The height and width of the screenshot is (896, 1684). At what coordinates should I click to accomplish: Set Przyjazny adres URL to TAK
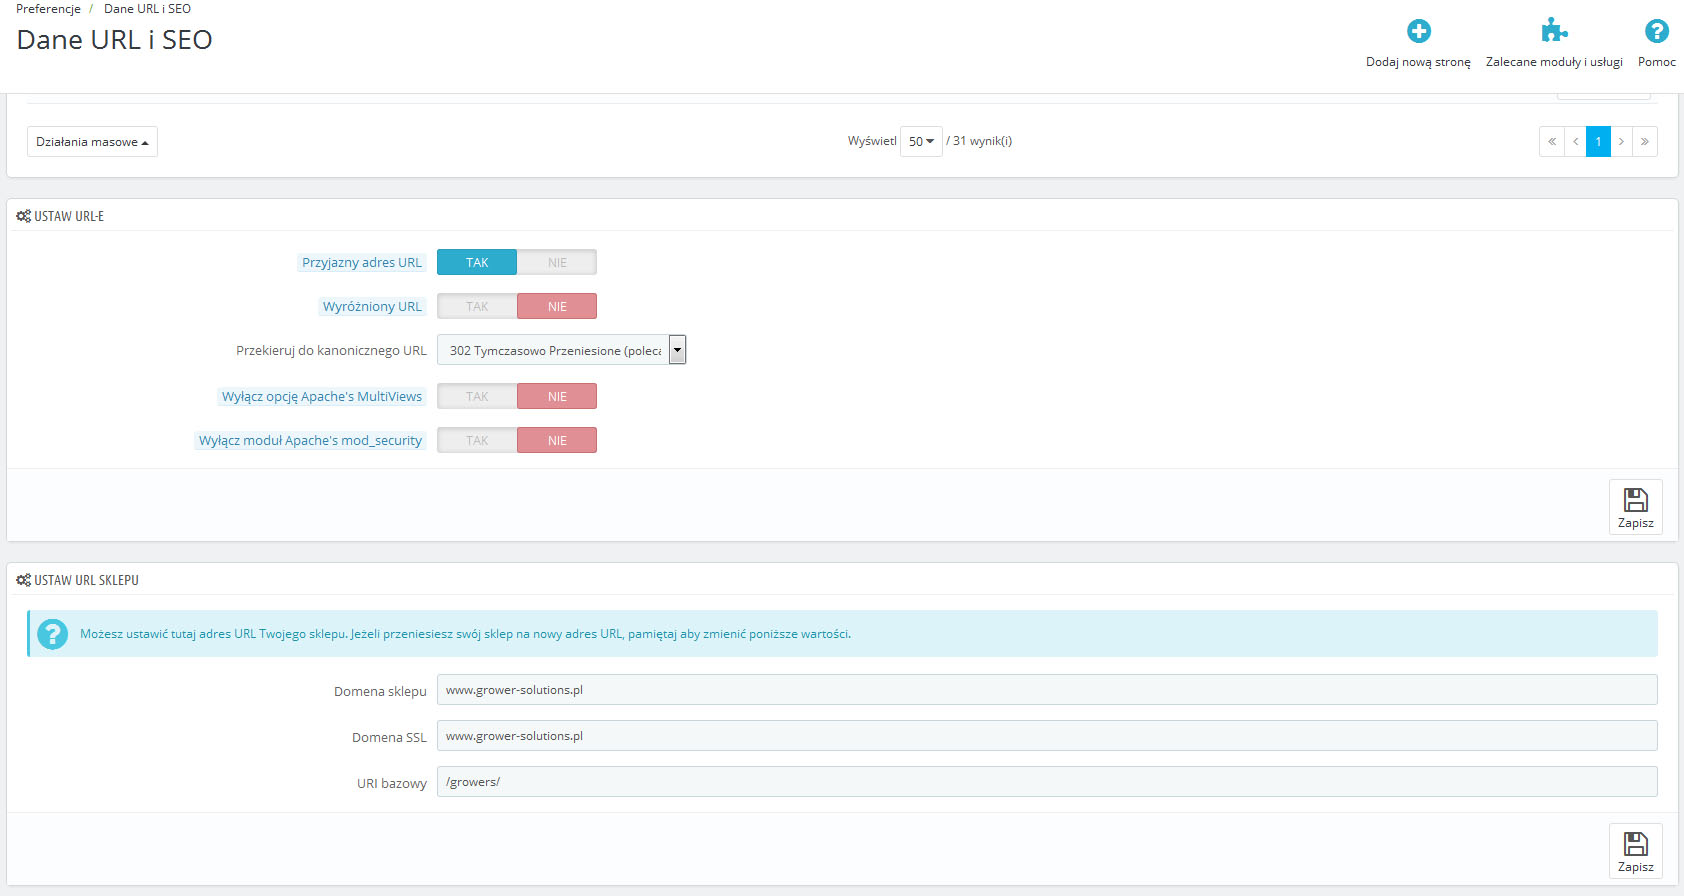click(477, 262)
